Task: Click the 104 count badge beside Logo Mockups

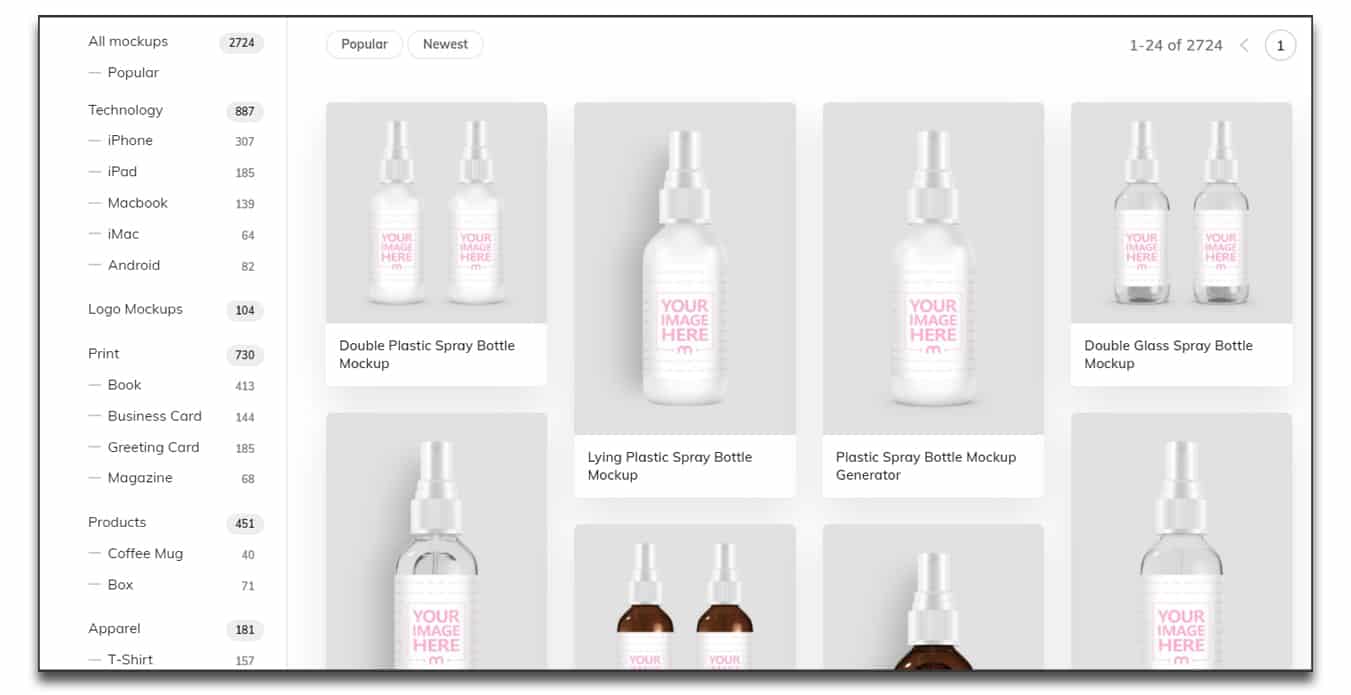Action: pyautogui.click(x=245, y=310)
